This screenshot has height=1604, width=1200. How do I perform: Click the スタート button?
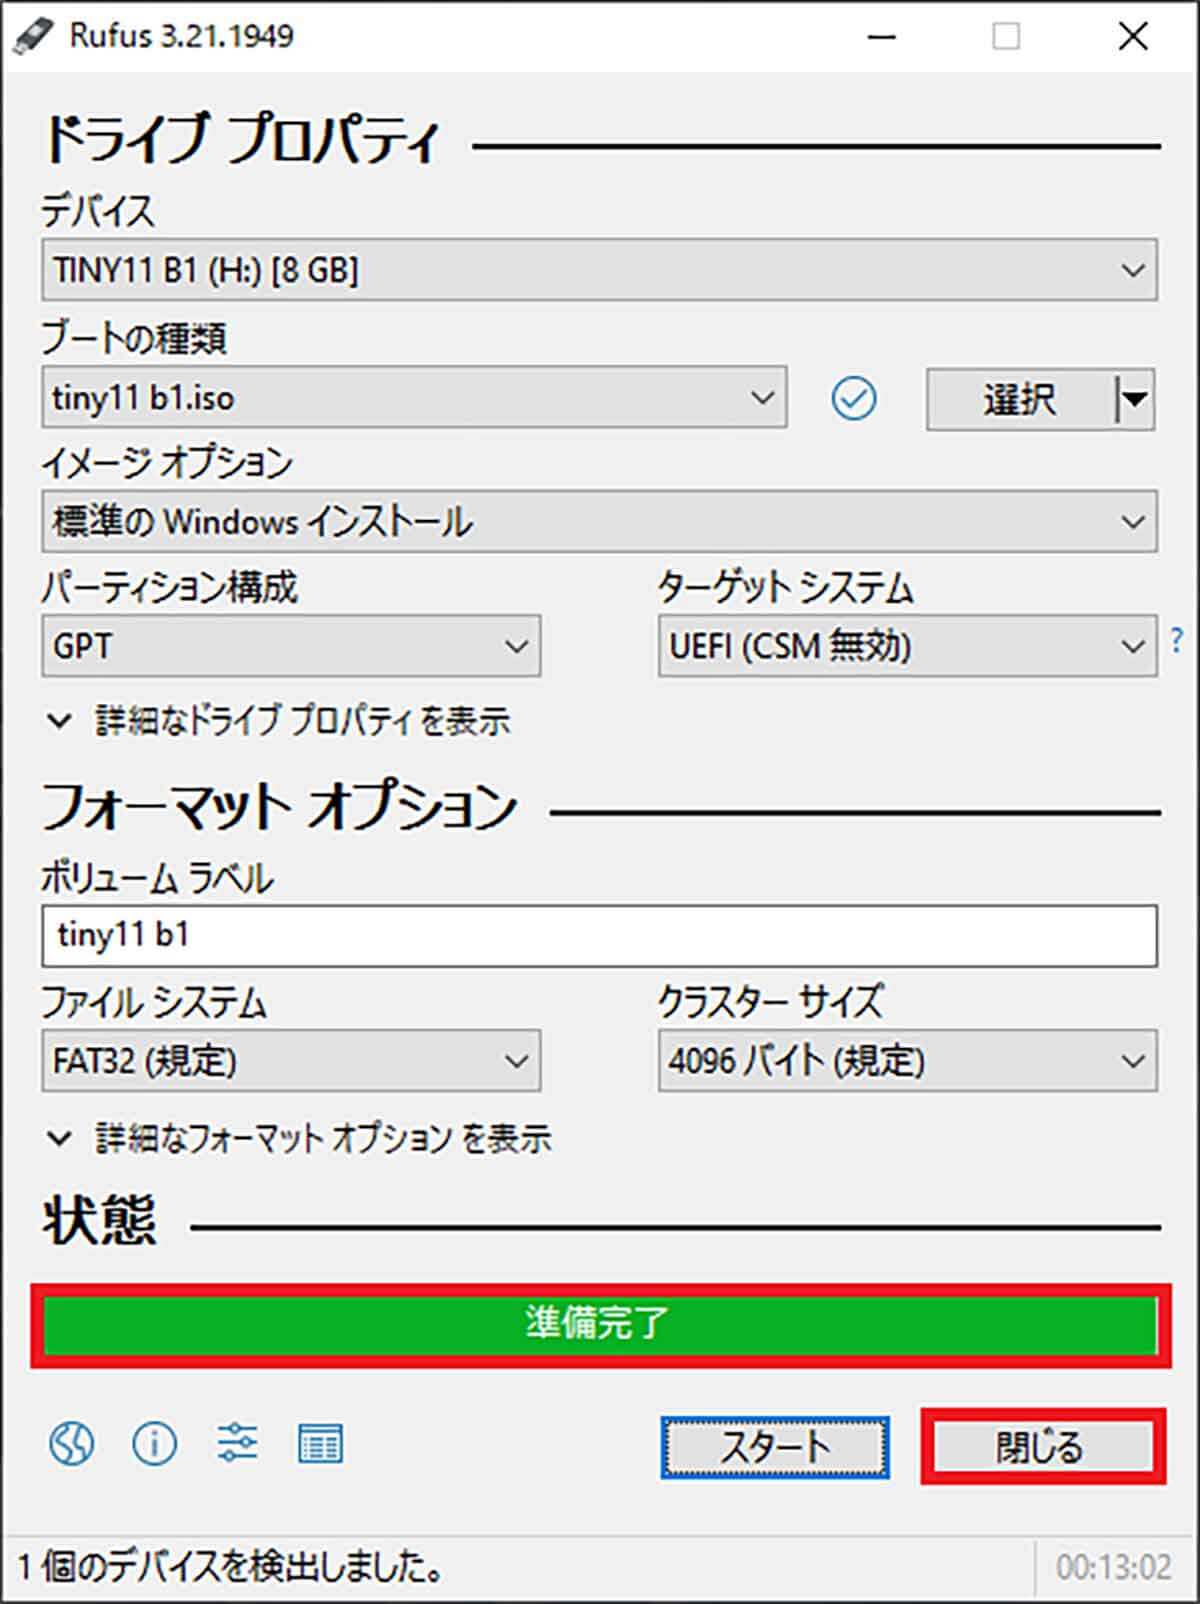click(x=775, y=1447)
